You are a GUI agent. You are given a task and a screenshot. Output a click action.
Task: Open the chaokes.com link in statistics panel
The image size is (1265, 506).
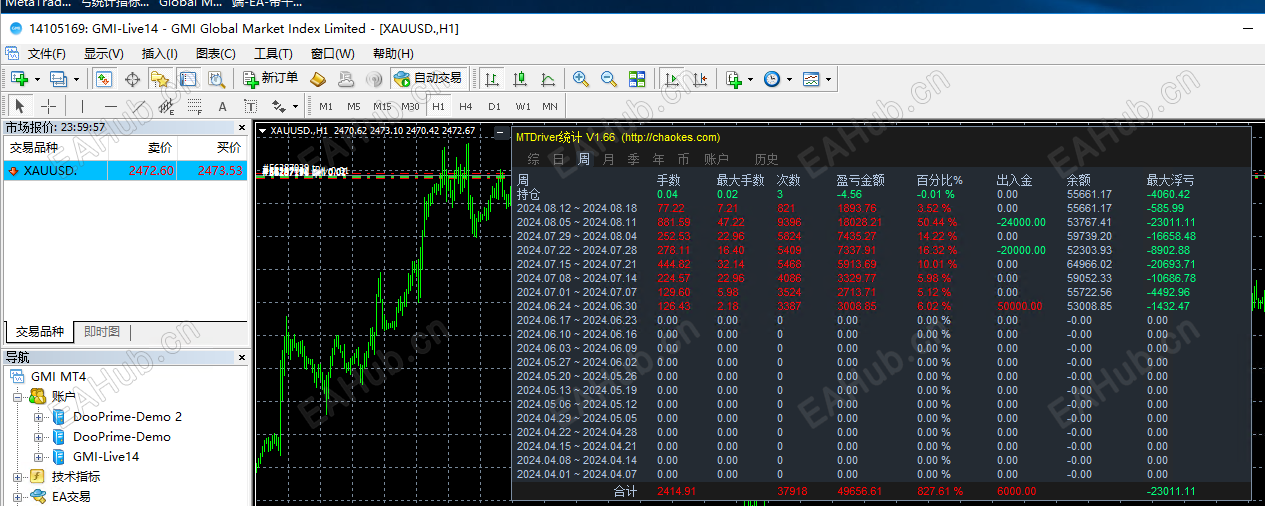670,137
